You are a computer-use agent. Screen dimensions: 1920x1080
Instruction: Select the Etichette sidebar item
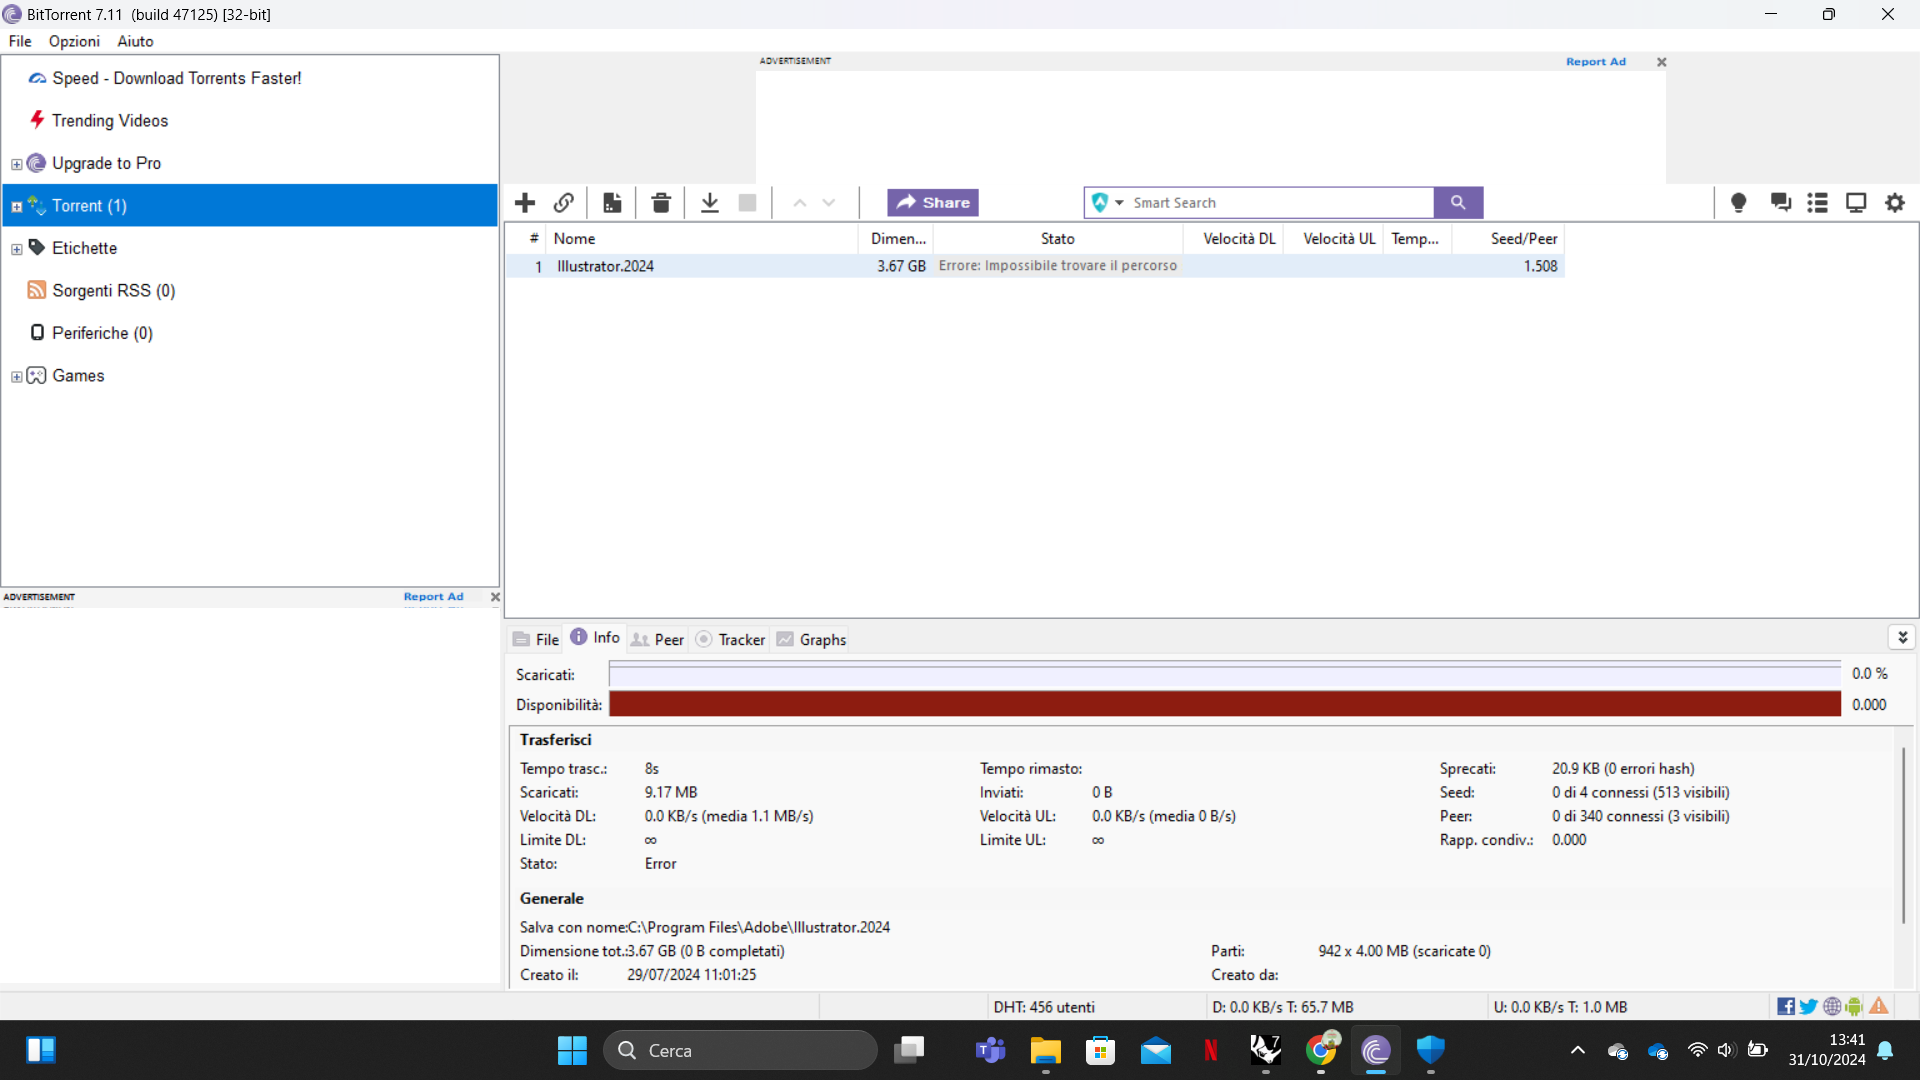(x=84, y=248)
